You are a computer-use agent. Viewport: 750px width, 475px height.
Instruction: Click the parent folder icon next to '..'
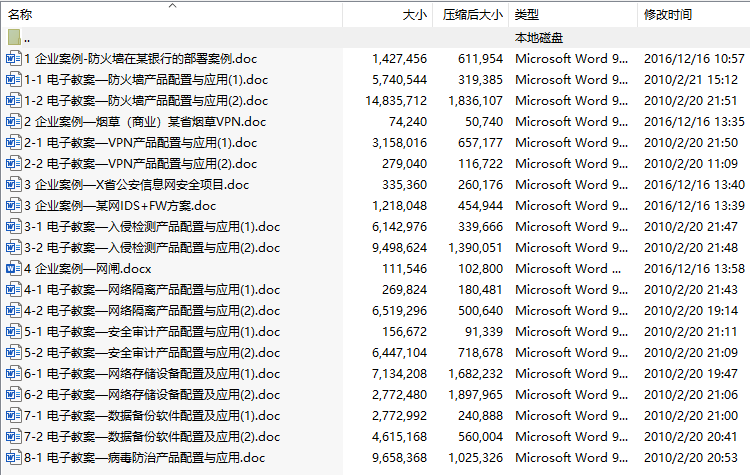point(14,37)
